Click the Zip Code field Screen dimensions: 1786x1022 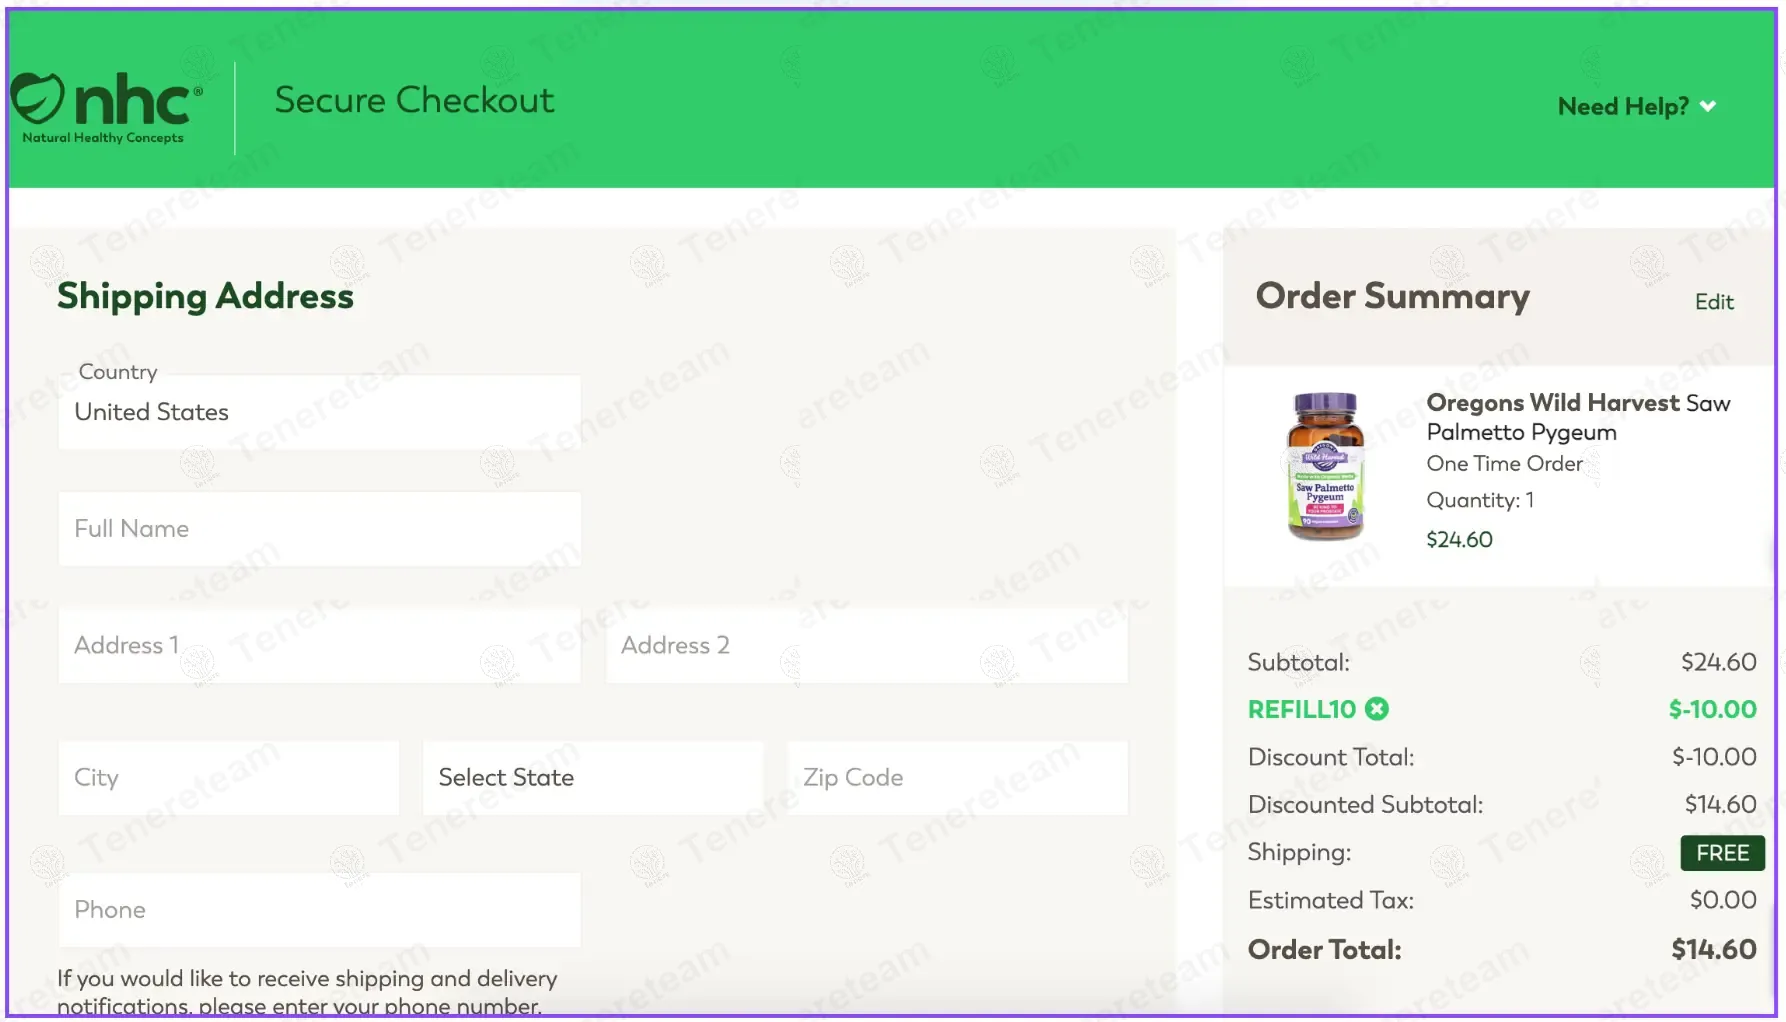pos(957,778)
